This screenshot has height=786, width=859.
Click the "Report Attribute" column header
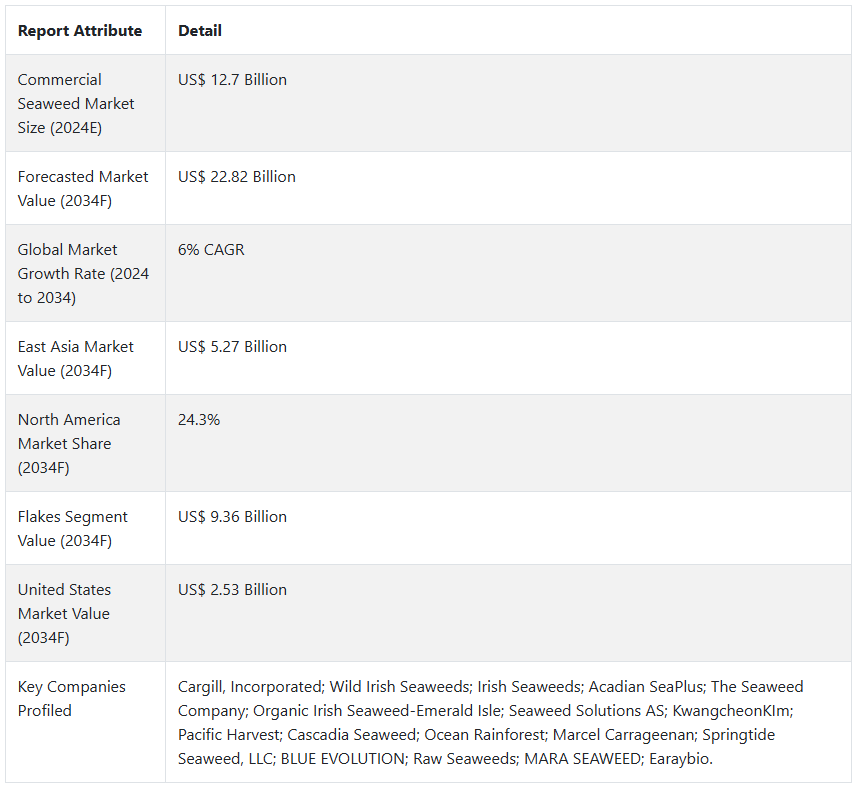click(x=80, y=31)
